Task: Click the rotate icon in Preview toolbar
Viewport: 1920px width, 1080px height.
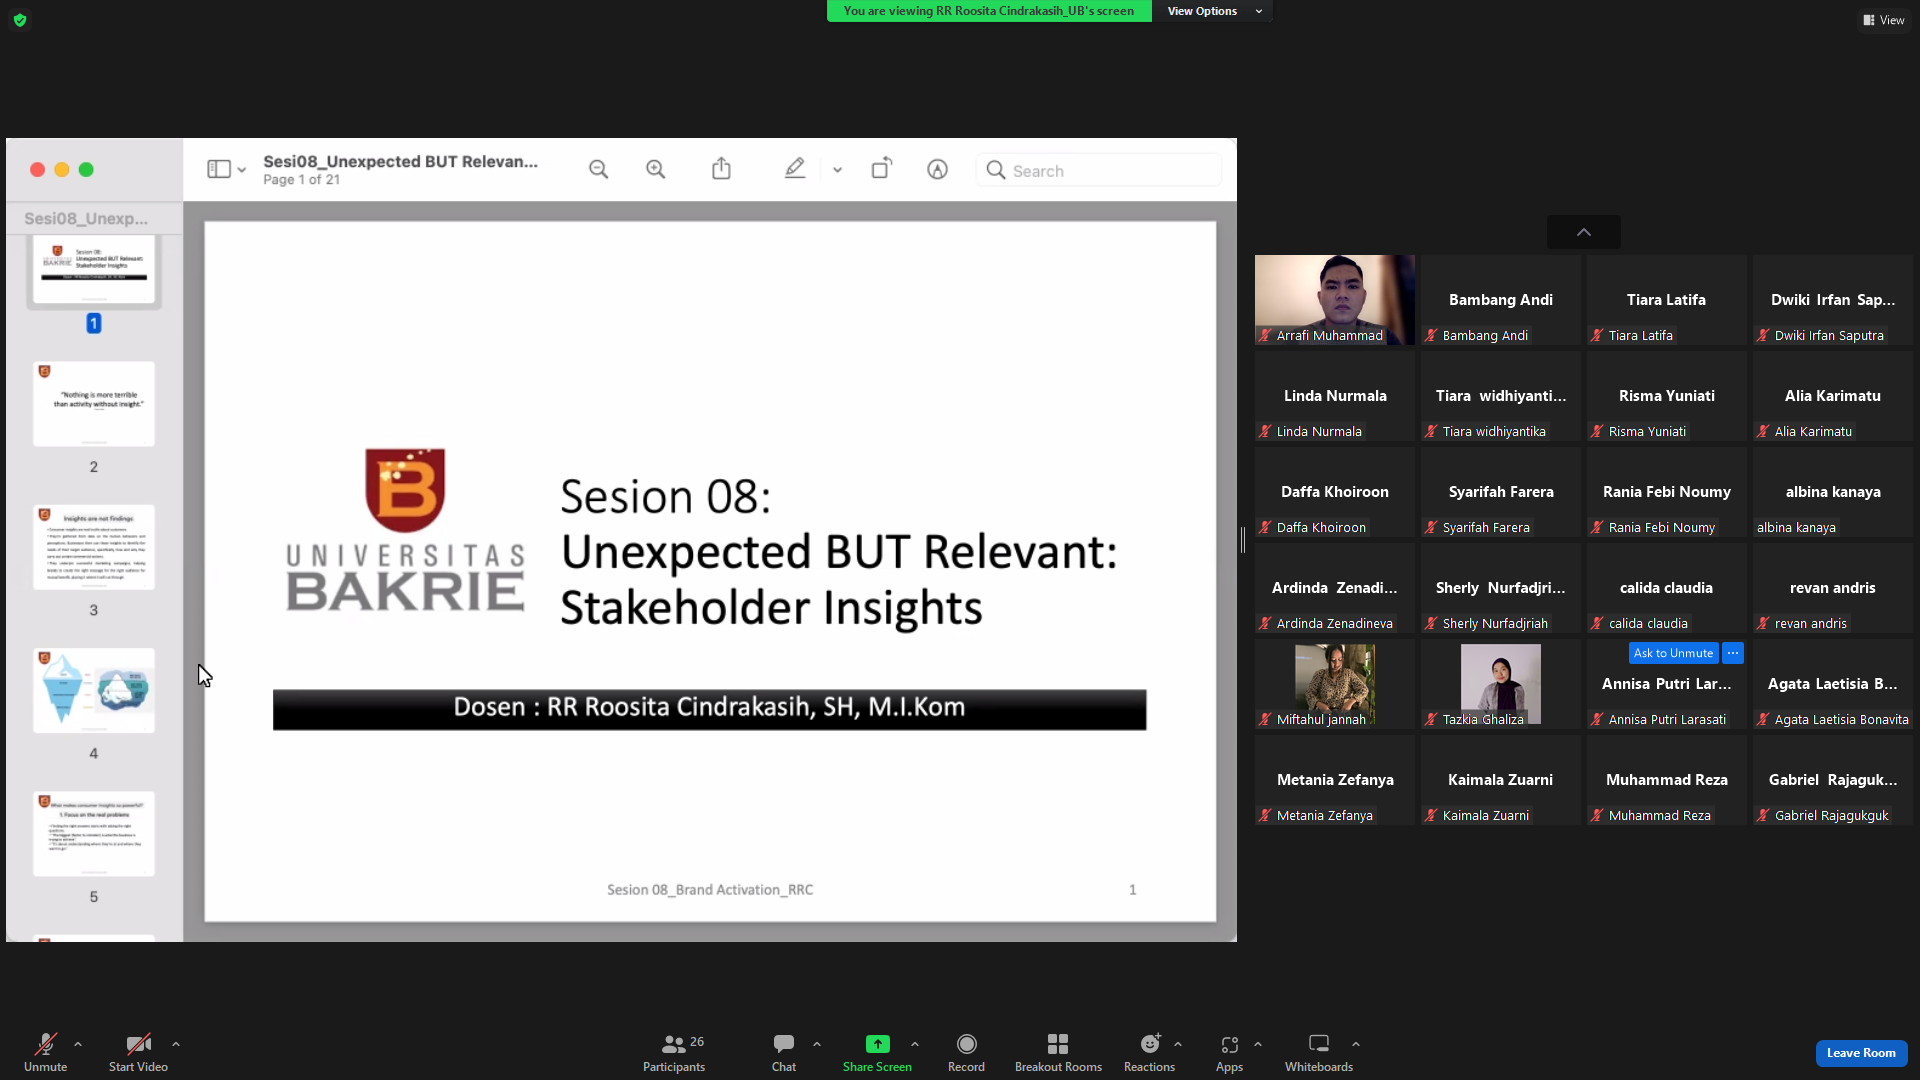Action: (x=881, y=168)
